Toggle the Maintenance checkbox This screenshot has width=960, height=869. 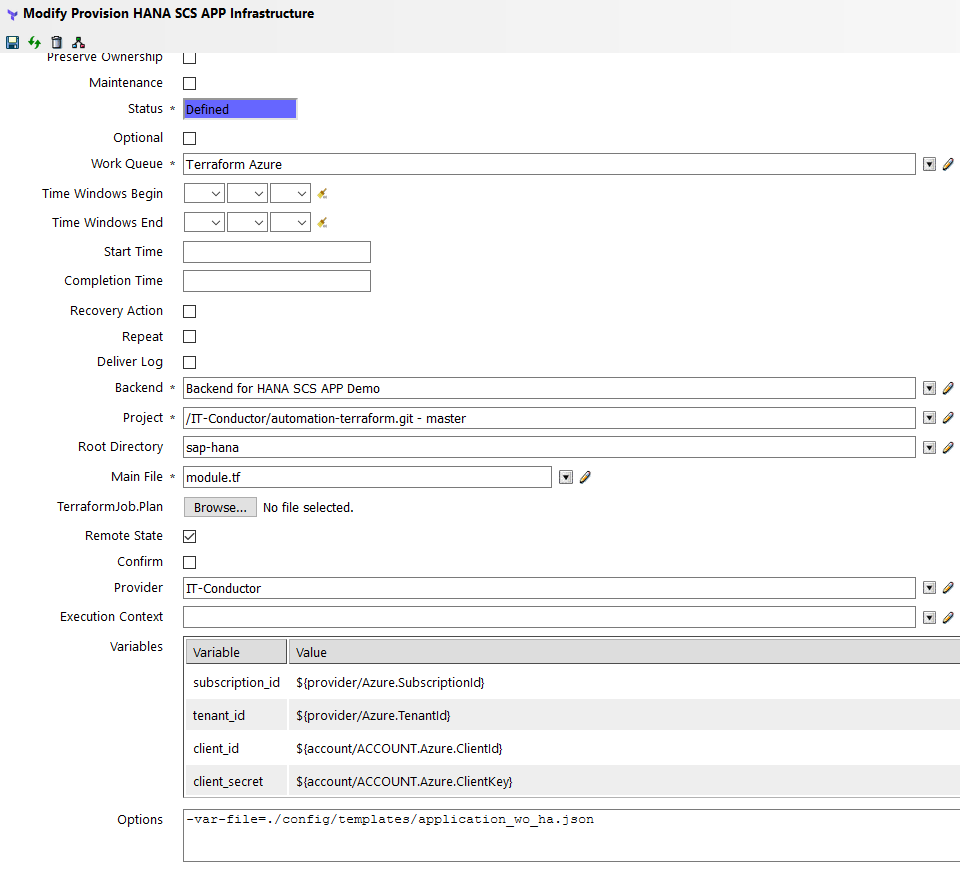190,83
